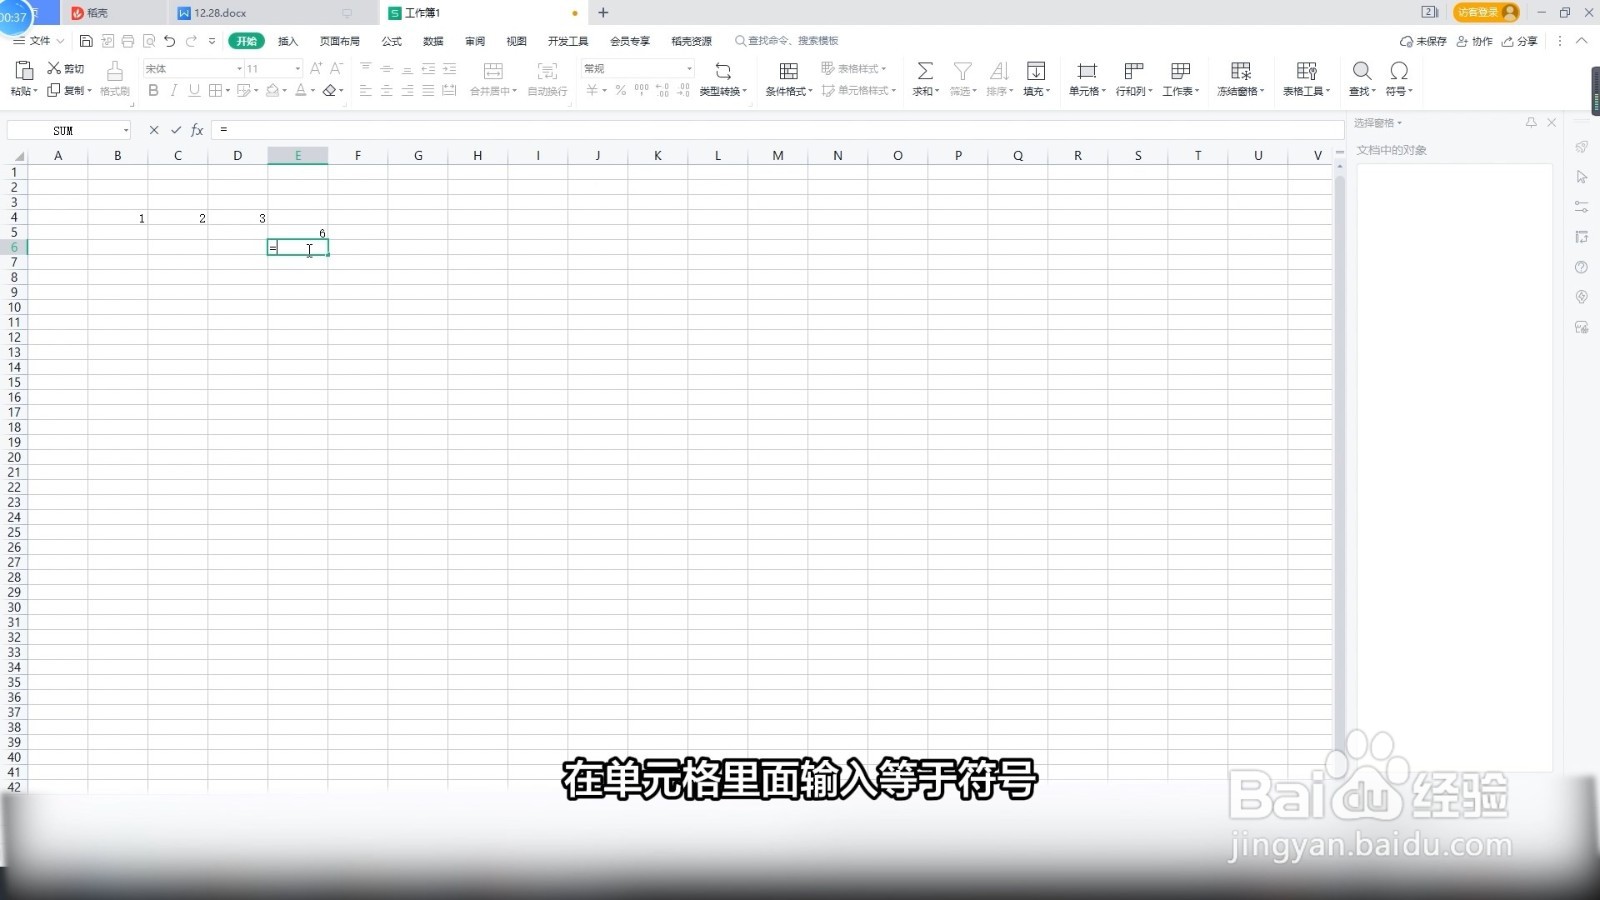Toggle Wrap Text (自动换行)
Image resolution: width=1600 pixels, height=900 pixels.
click(x=547, y=78)
